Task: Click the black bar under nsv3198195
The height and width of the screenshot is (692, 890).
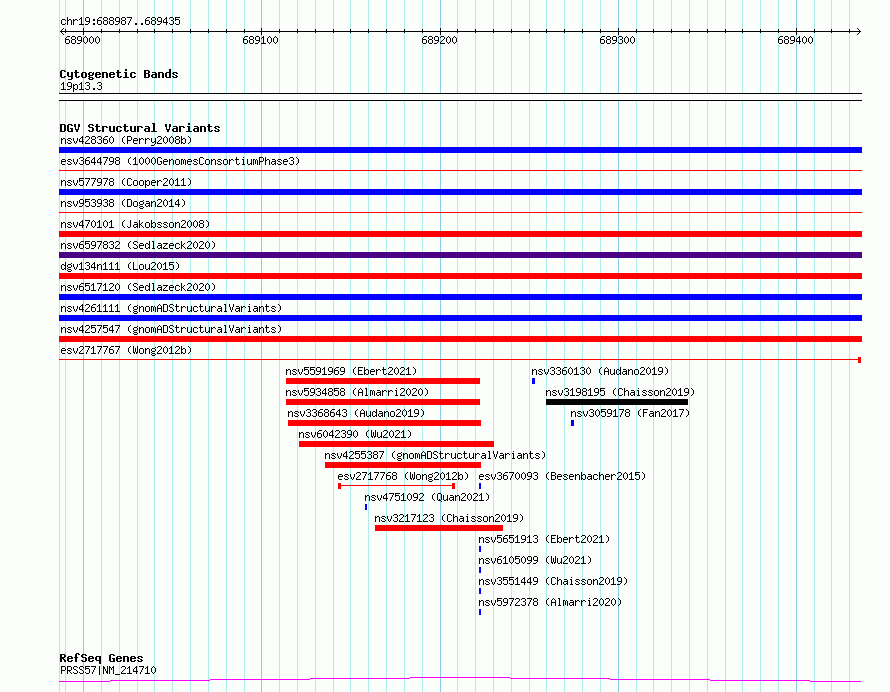Action: pos(617,402)
